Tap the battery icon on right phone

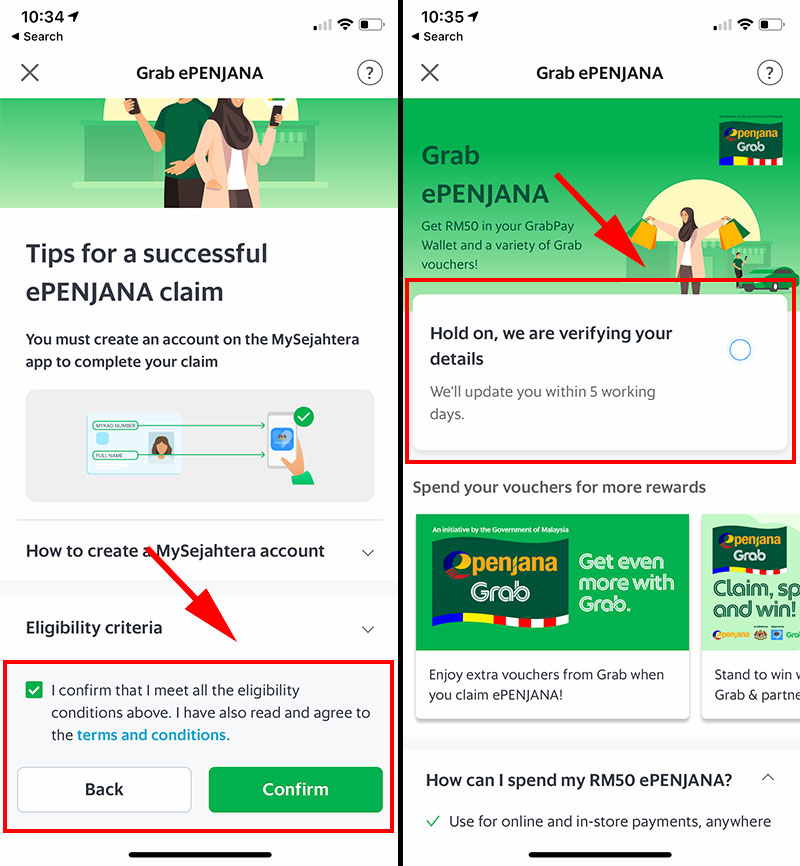click(x=772, y=24)
